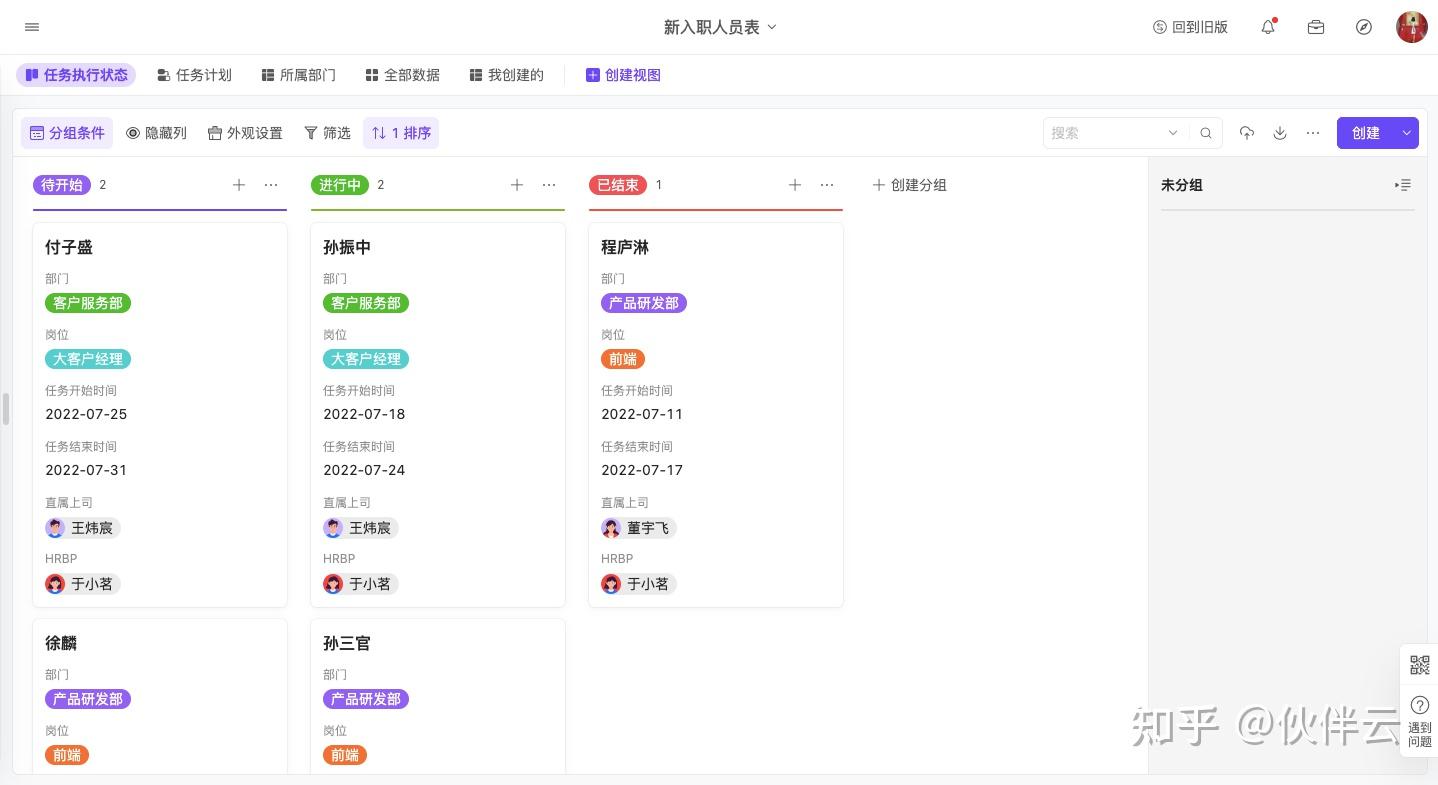Open 隐藏列 hidden columns settings
The height and width of the screenshot is (785, 1438).
coord(156,133)
